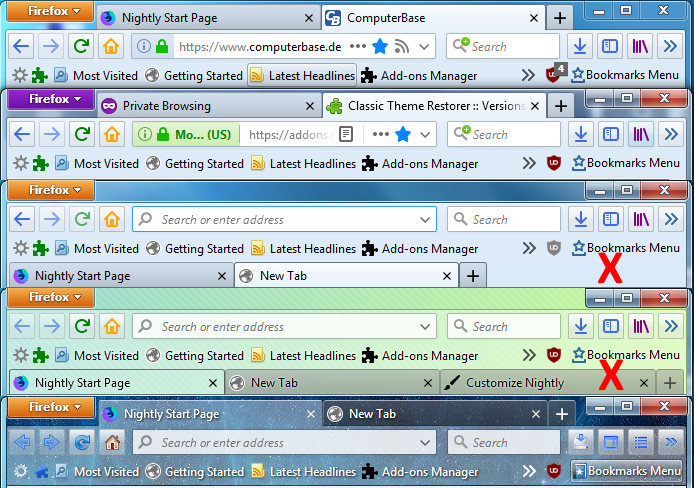Screen dimensions: 694x488
Task: Open page actions dots in computerbase.de address bar
Action: click(358, 46)
